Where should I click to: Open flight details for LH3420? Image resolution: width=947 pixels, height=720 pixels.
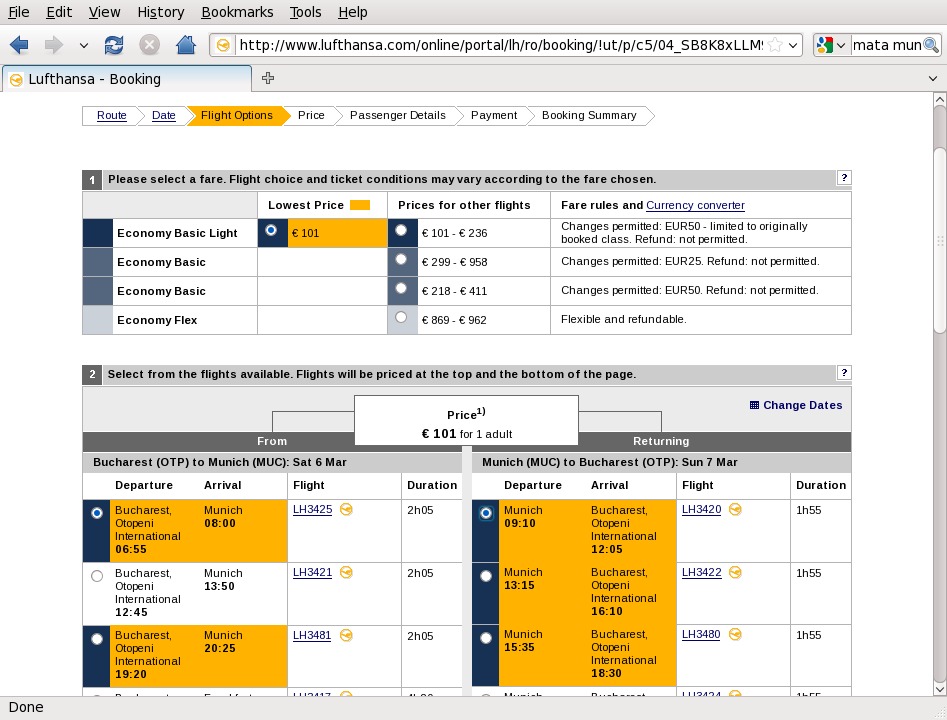tap(701, 509)
